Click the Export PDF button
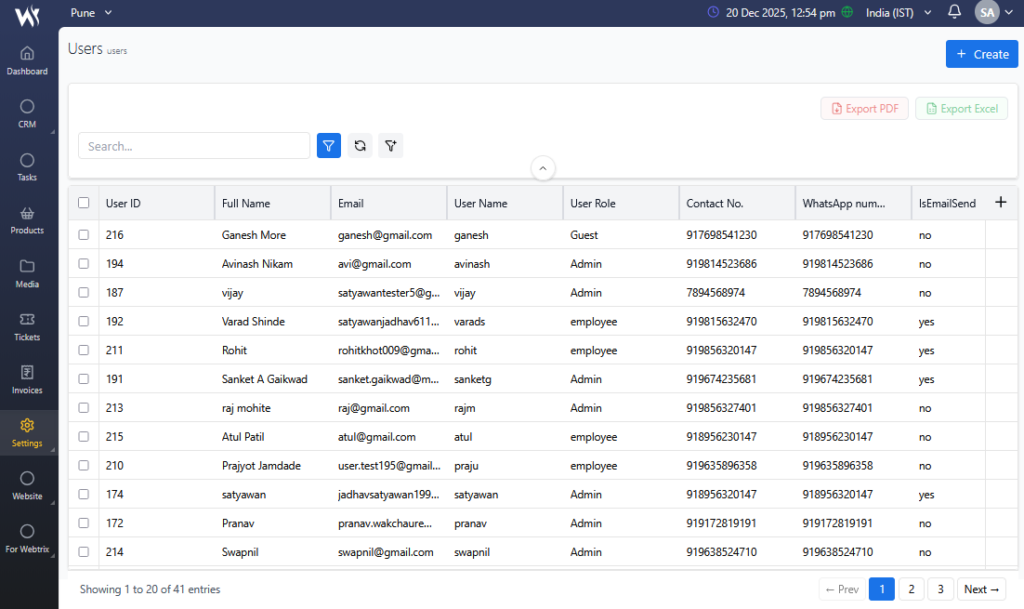Screen dimensions: 1024x609 865,108
